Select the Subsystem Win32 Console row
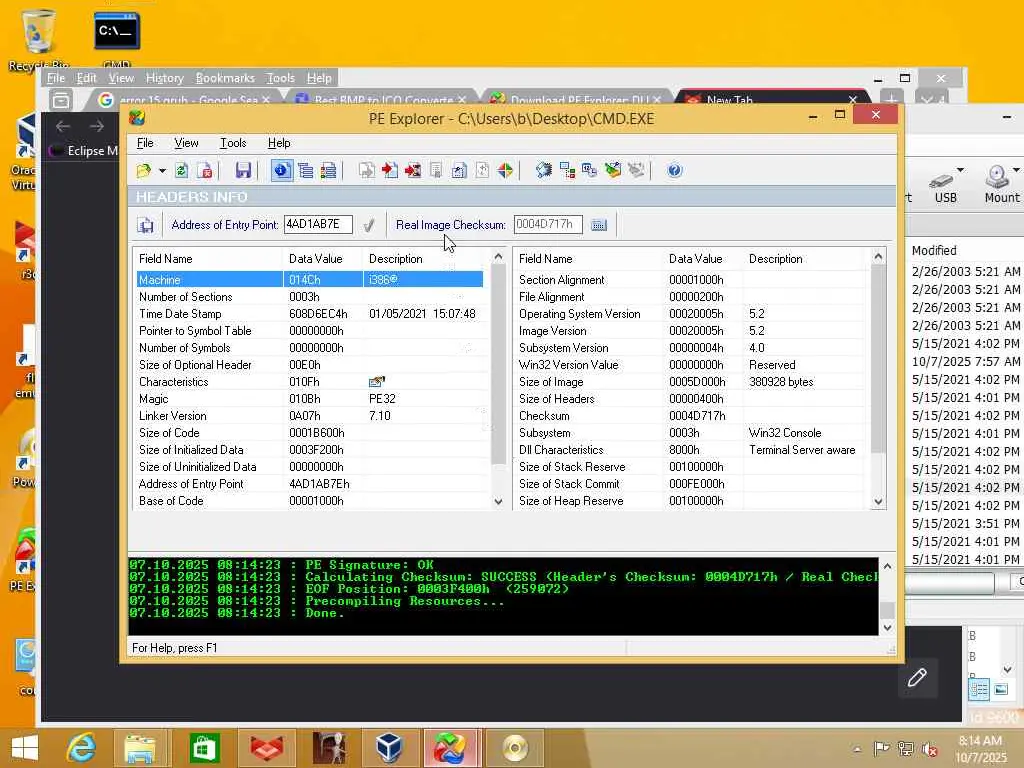Screen dimensions: 1024x768 [x=692, y=432]
